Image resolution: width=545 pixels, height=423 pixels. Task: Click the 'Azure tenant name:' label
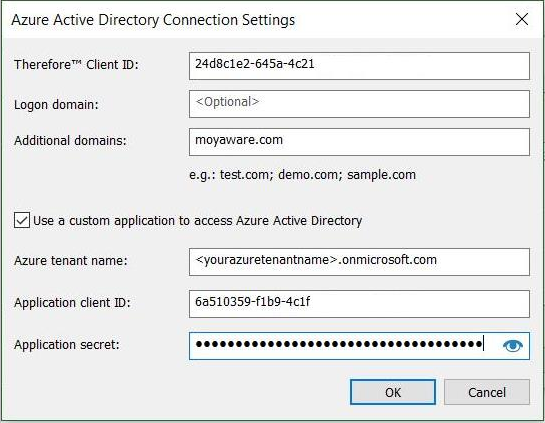(71, 261)
